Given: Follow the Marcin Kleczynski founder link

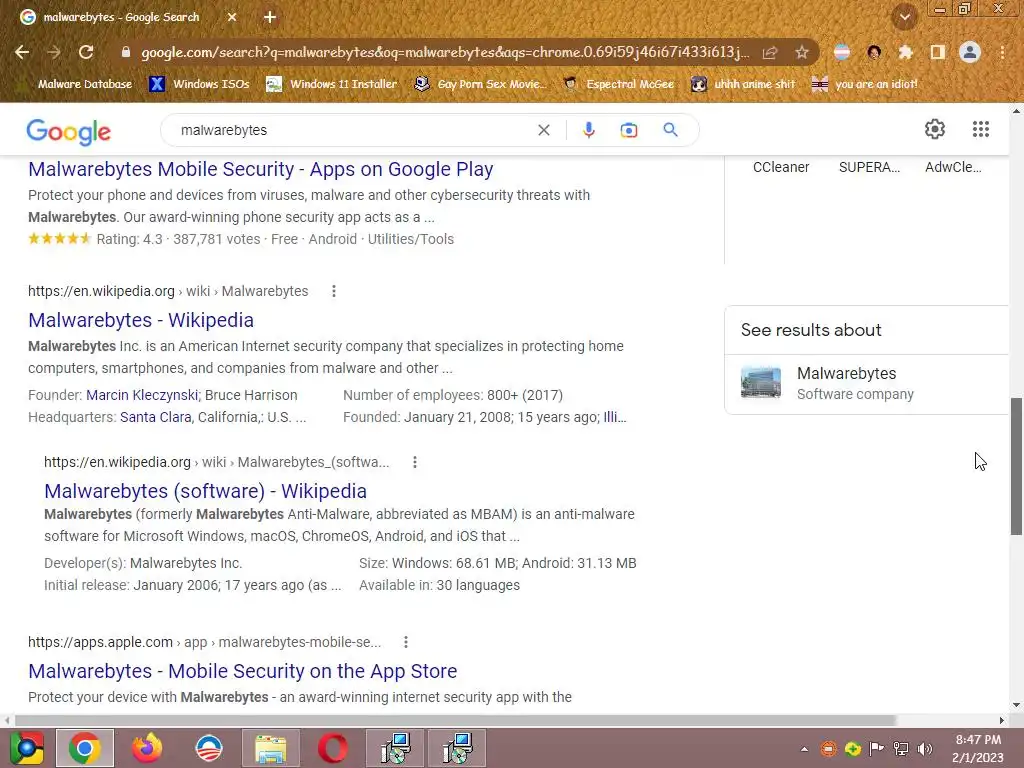Looking at the screenshot, I should pyautogui.click(x=142, y=395).
